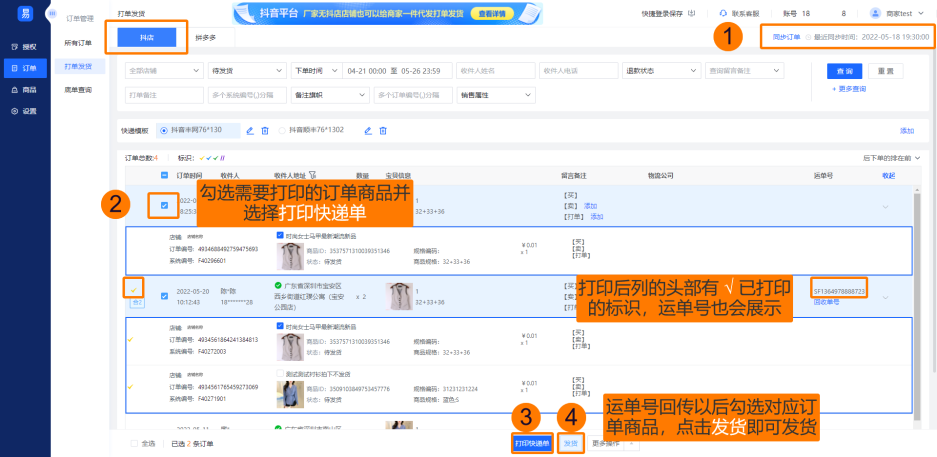Click 添加 to add express template
This screenshot has width=937, height=457.
click(x=907, y=131)
